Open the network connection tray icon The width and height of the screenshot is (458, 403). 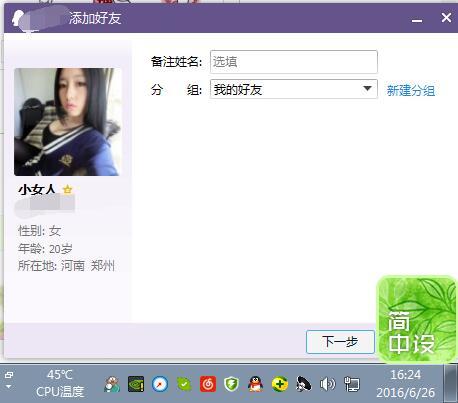[x=352, y=384]
